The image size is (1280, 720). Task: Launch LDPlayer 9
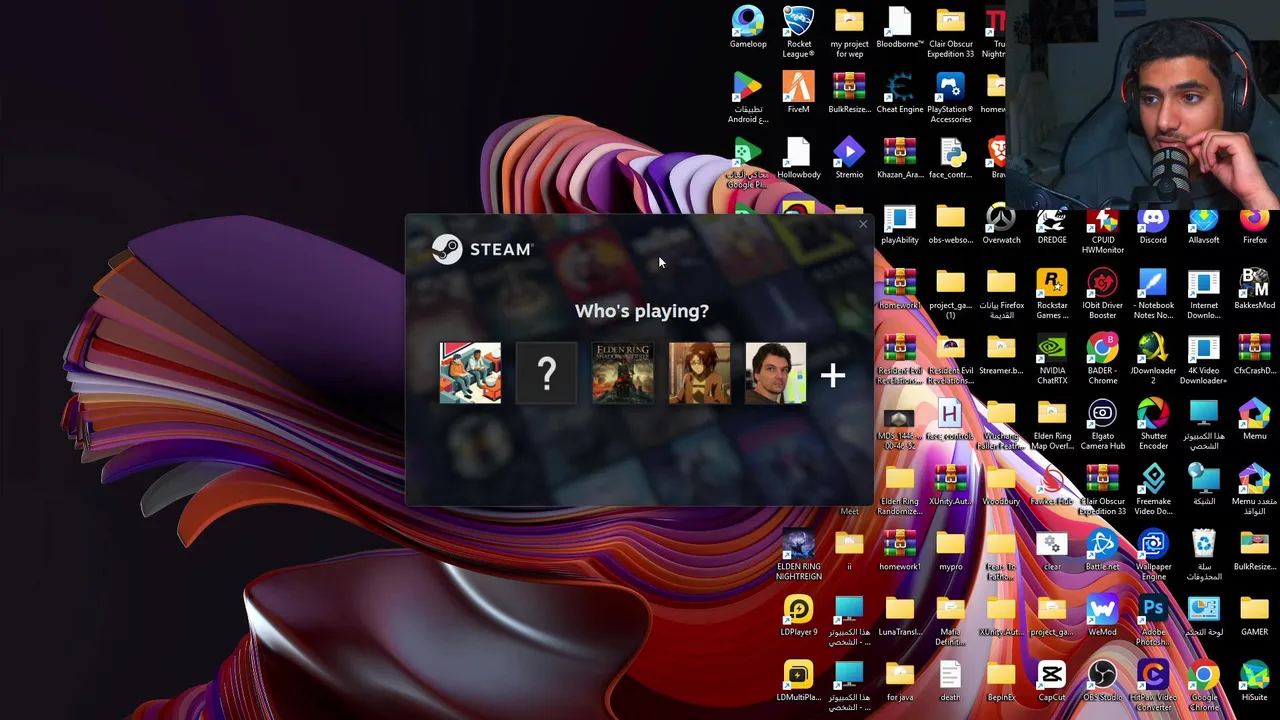(x=798, y=616)
